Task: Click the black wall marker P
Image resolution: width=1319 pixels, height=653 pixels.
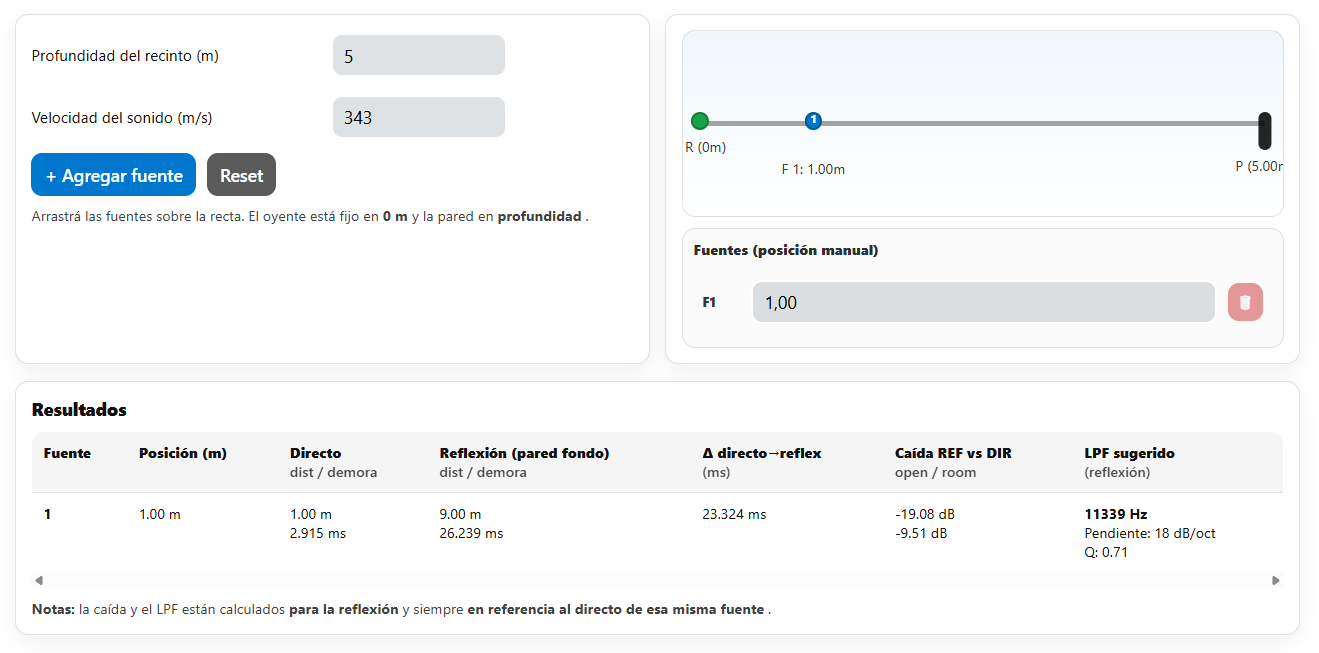Action: click(x=1264, y=130)
